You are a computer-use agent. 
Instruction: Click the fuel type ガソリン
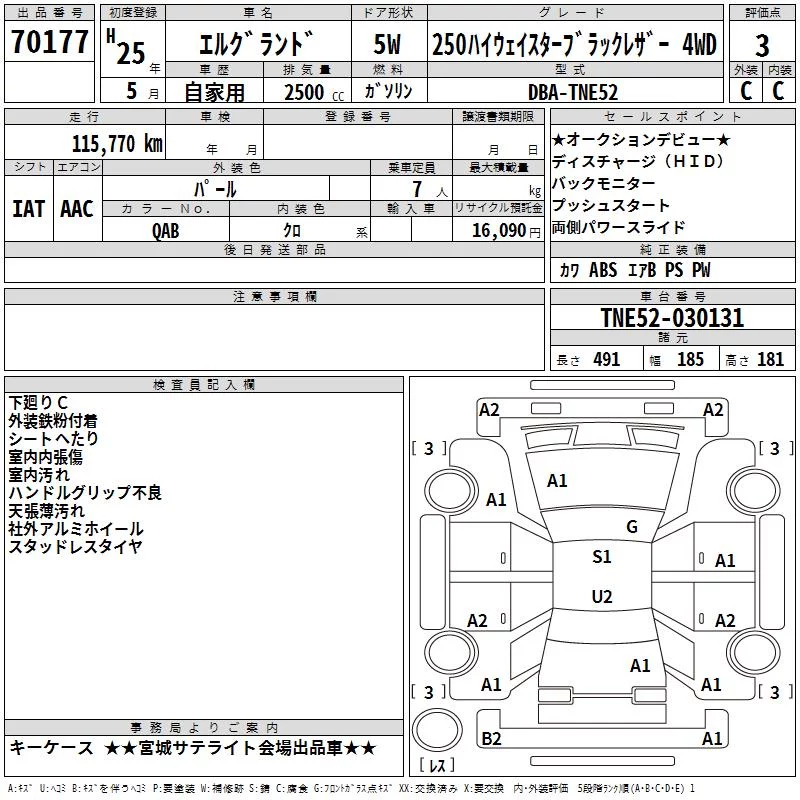[x=388, y=91]
